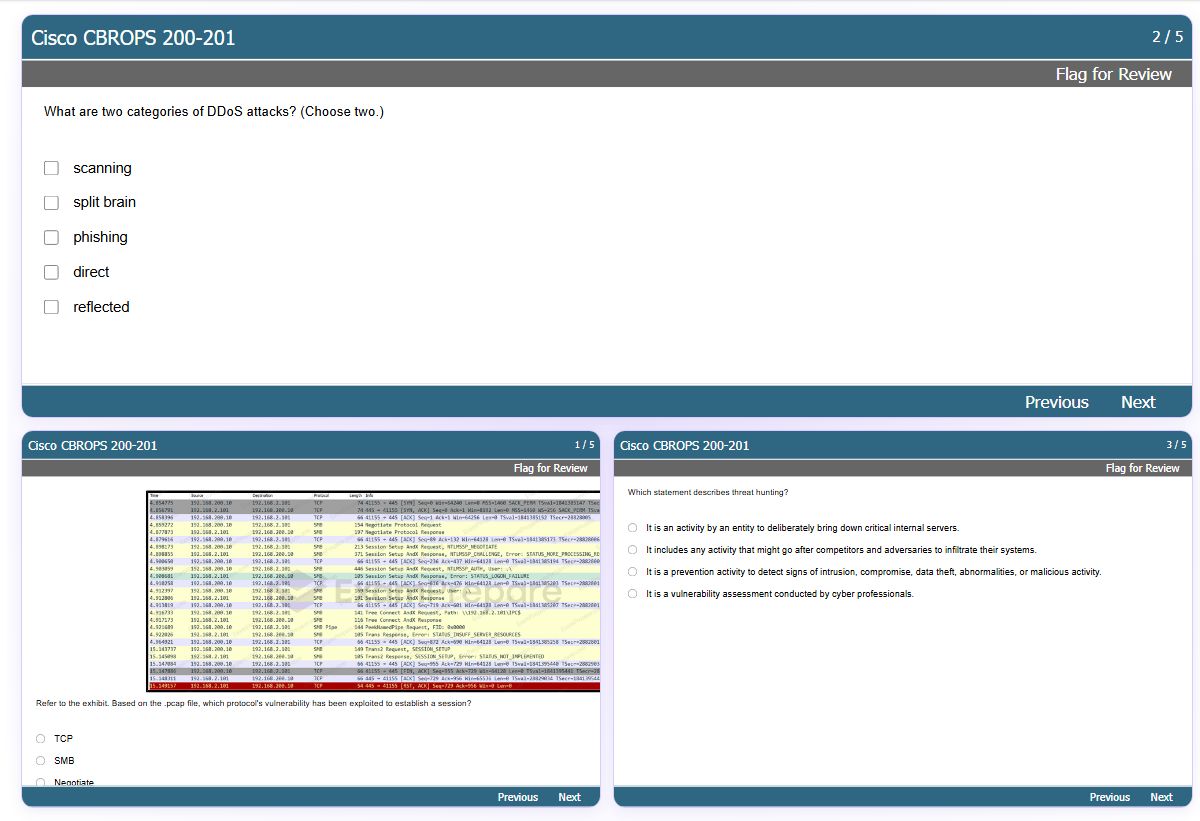Choose the TCP radio option
Image resolution: width=1200 pixels, height=821 pixels.
41,739
